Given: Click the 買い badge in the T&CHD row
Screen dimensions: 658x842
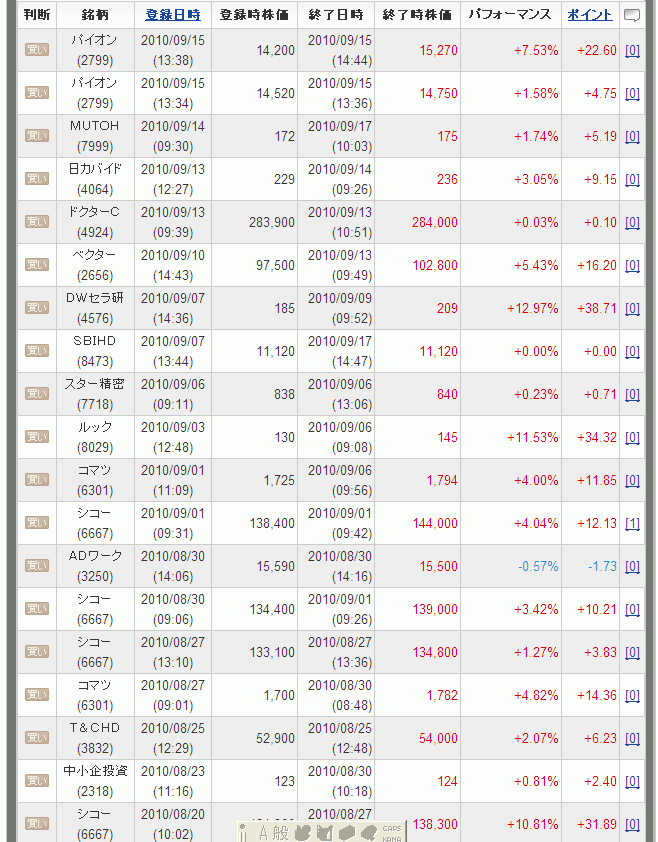Looking at the screenshot, I should 36,738.
